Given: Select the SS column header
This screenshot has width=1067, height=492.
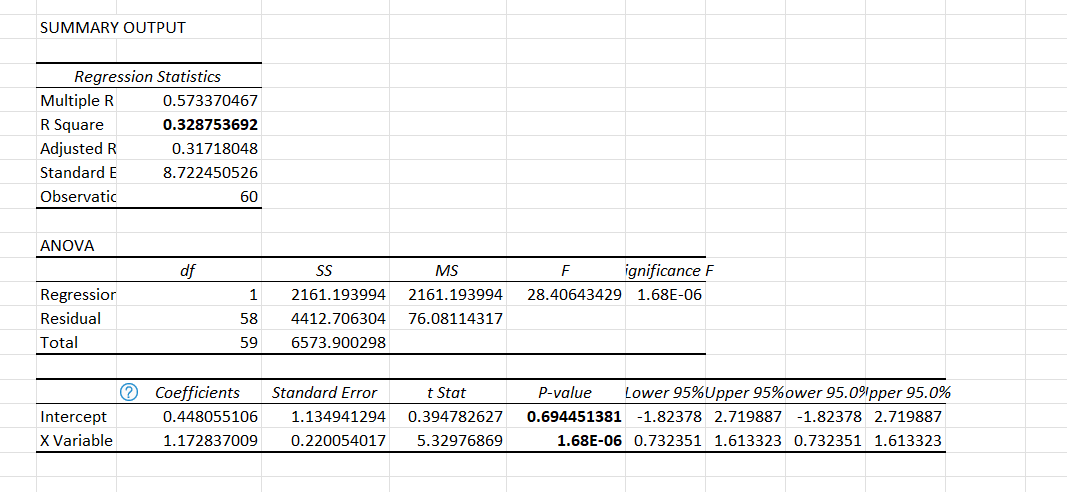Looking at the screenshot, I should tap(325, 272).
